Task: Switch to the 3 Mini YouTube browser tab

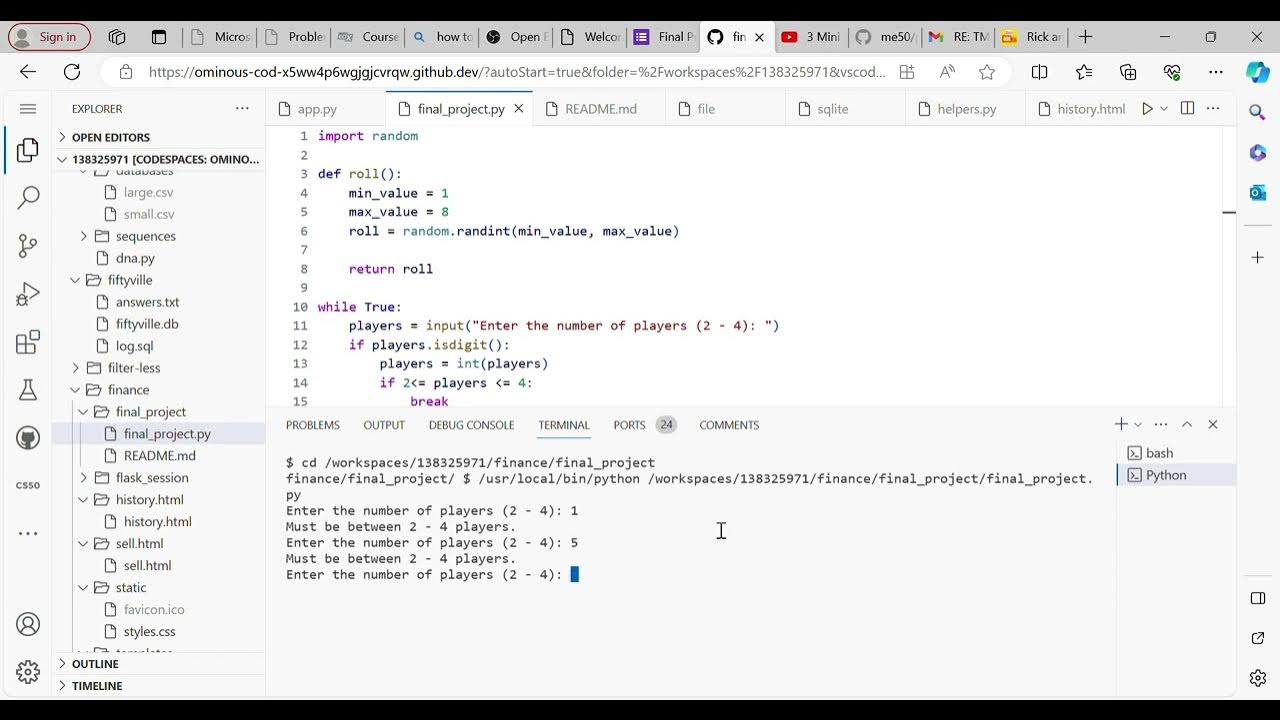Action: point(810,37)
